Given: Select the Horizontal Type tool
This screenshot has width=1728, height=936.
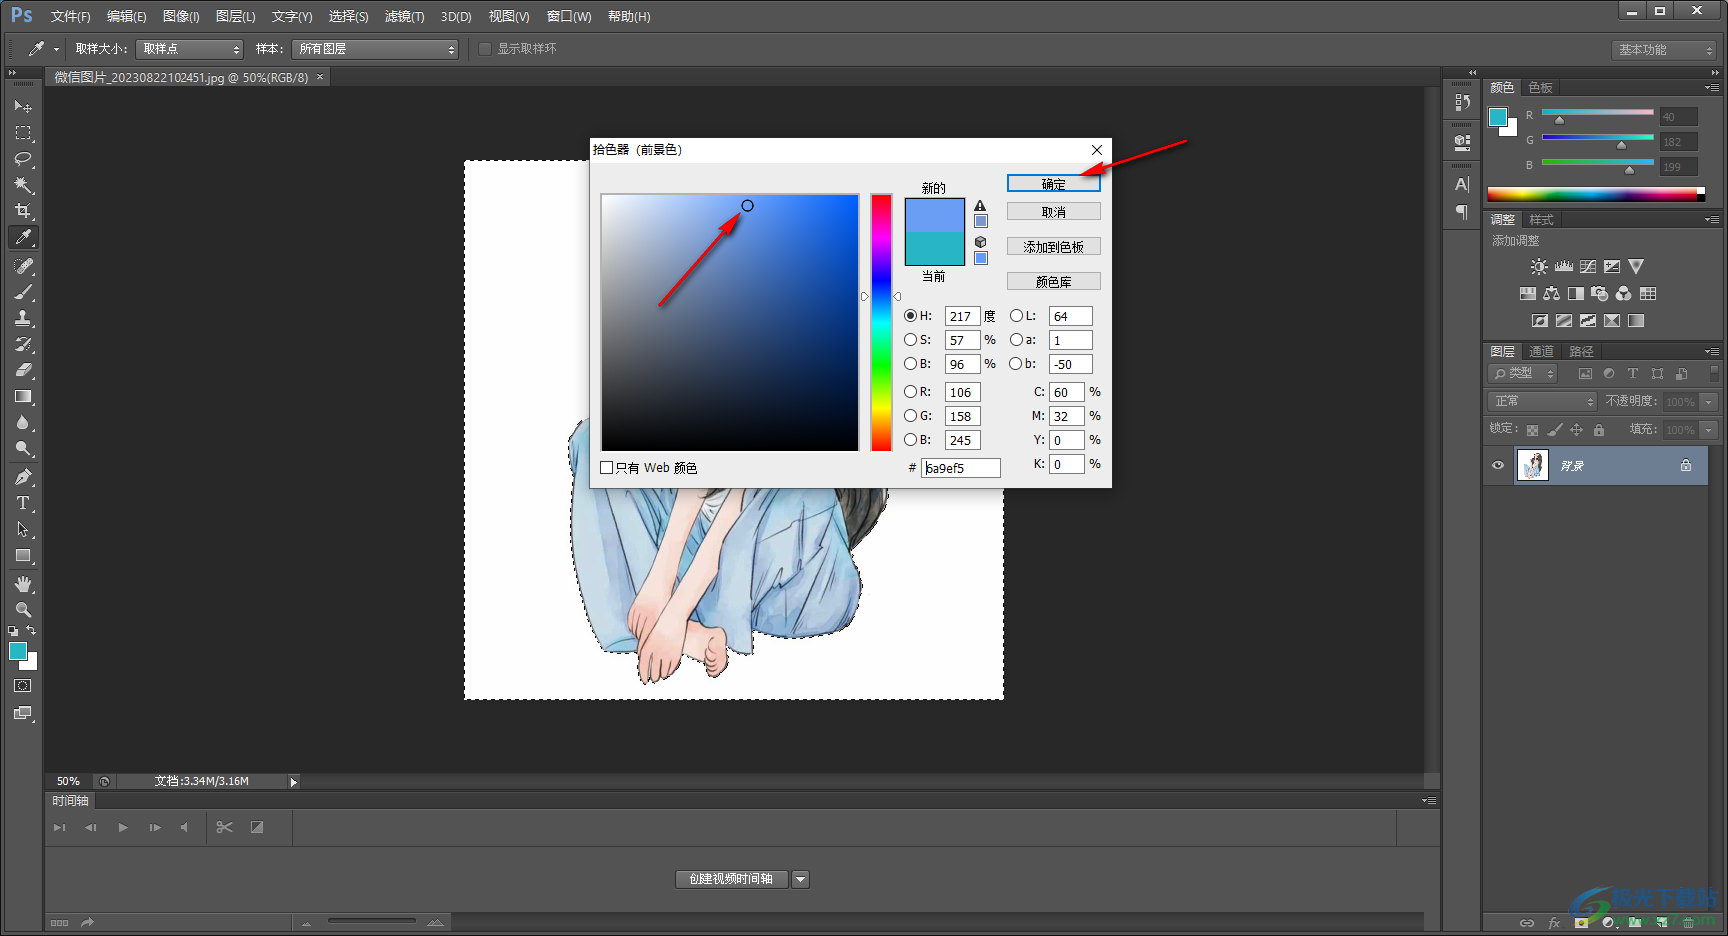Looking at the screenshot, I should pos(23,503).
